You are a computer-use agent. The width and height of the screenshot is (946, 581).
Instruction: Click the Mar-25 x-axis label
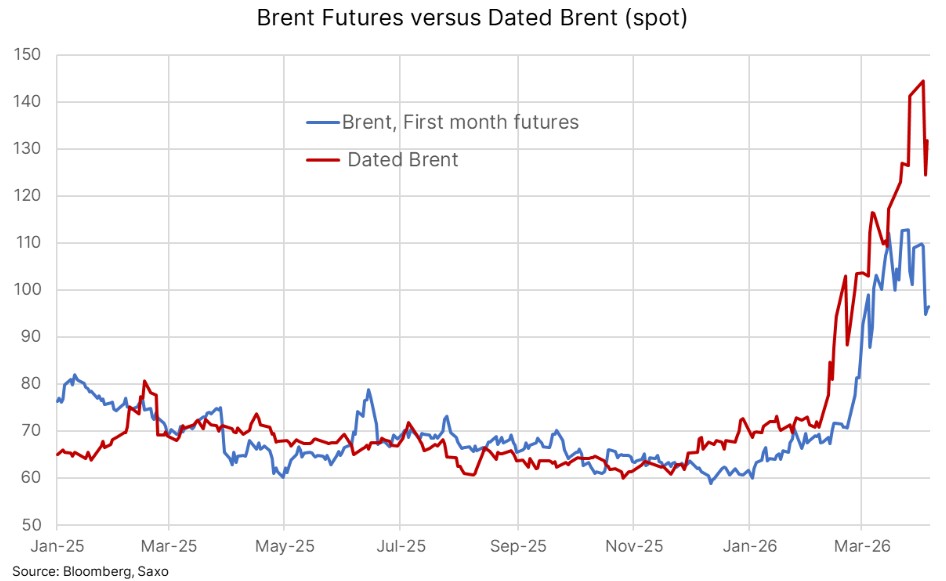point(169,546)
